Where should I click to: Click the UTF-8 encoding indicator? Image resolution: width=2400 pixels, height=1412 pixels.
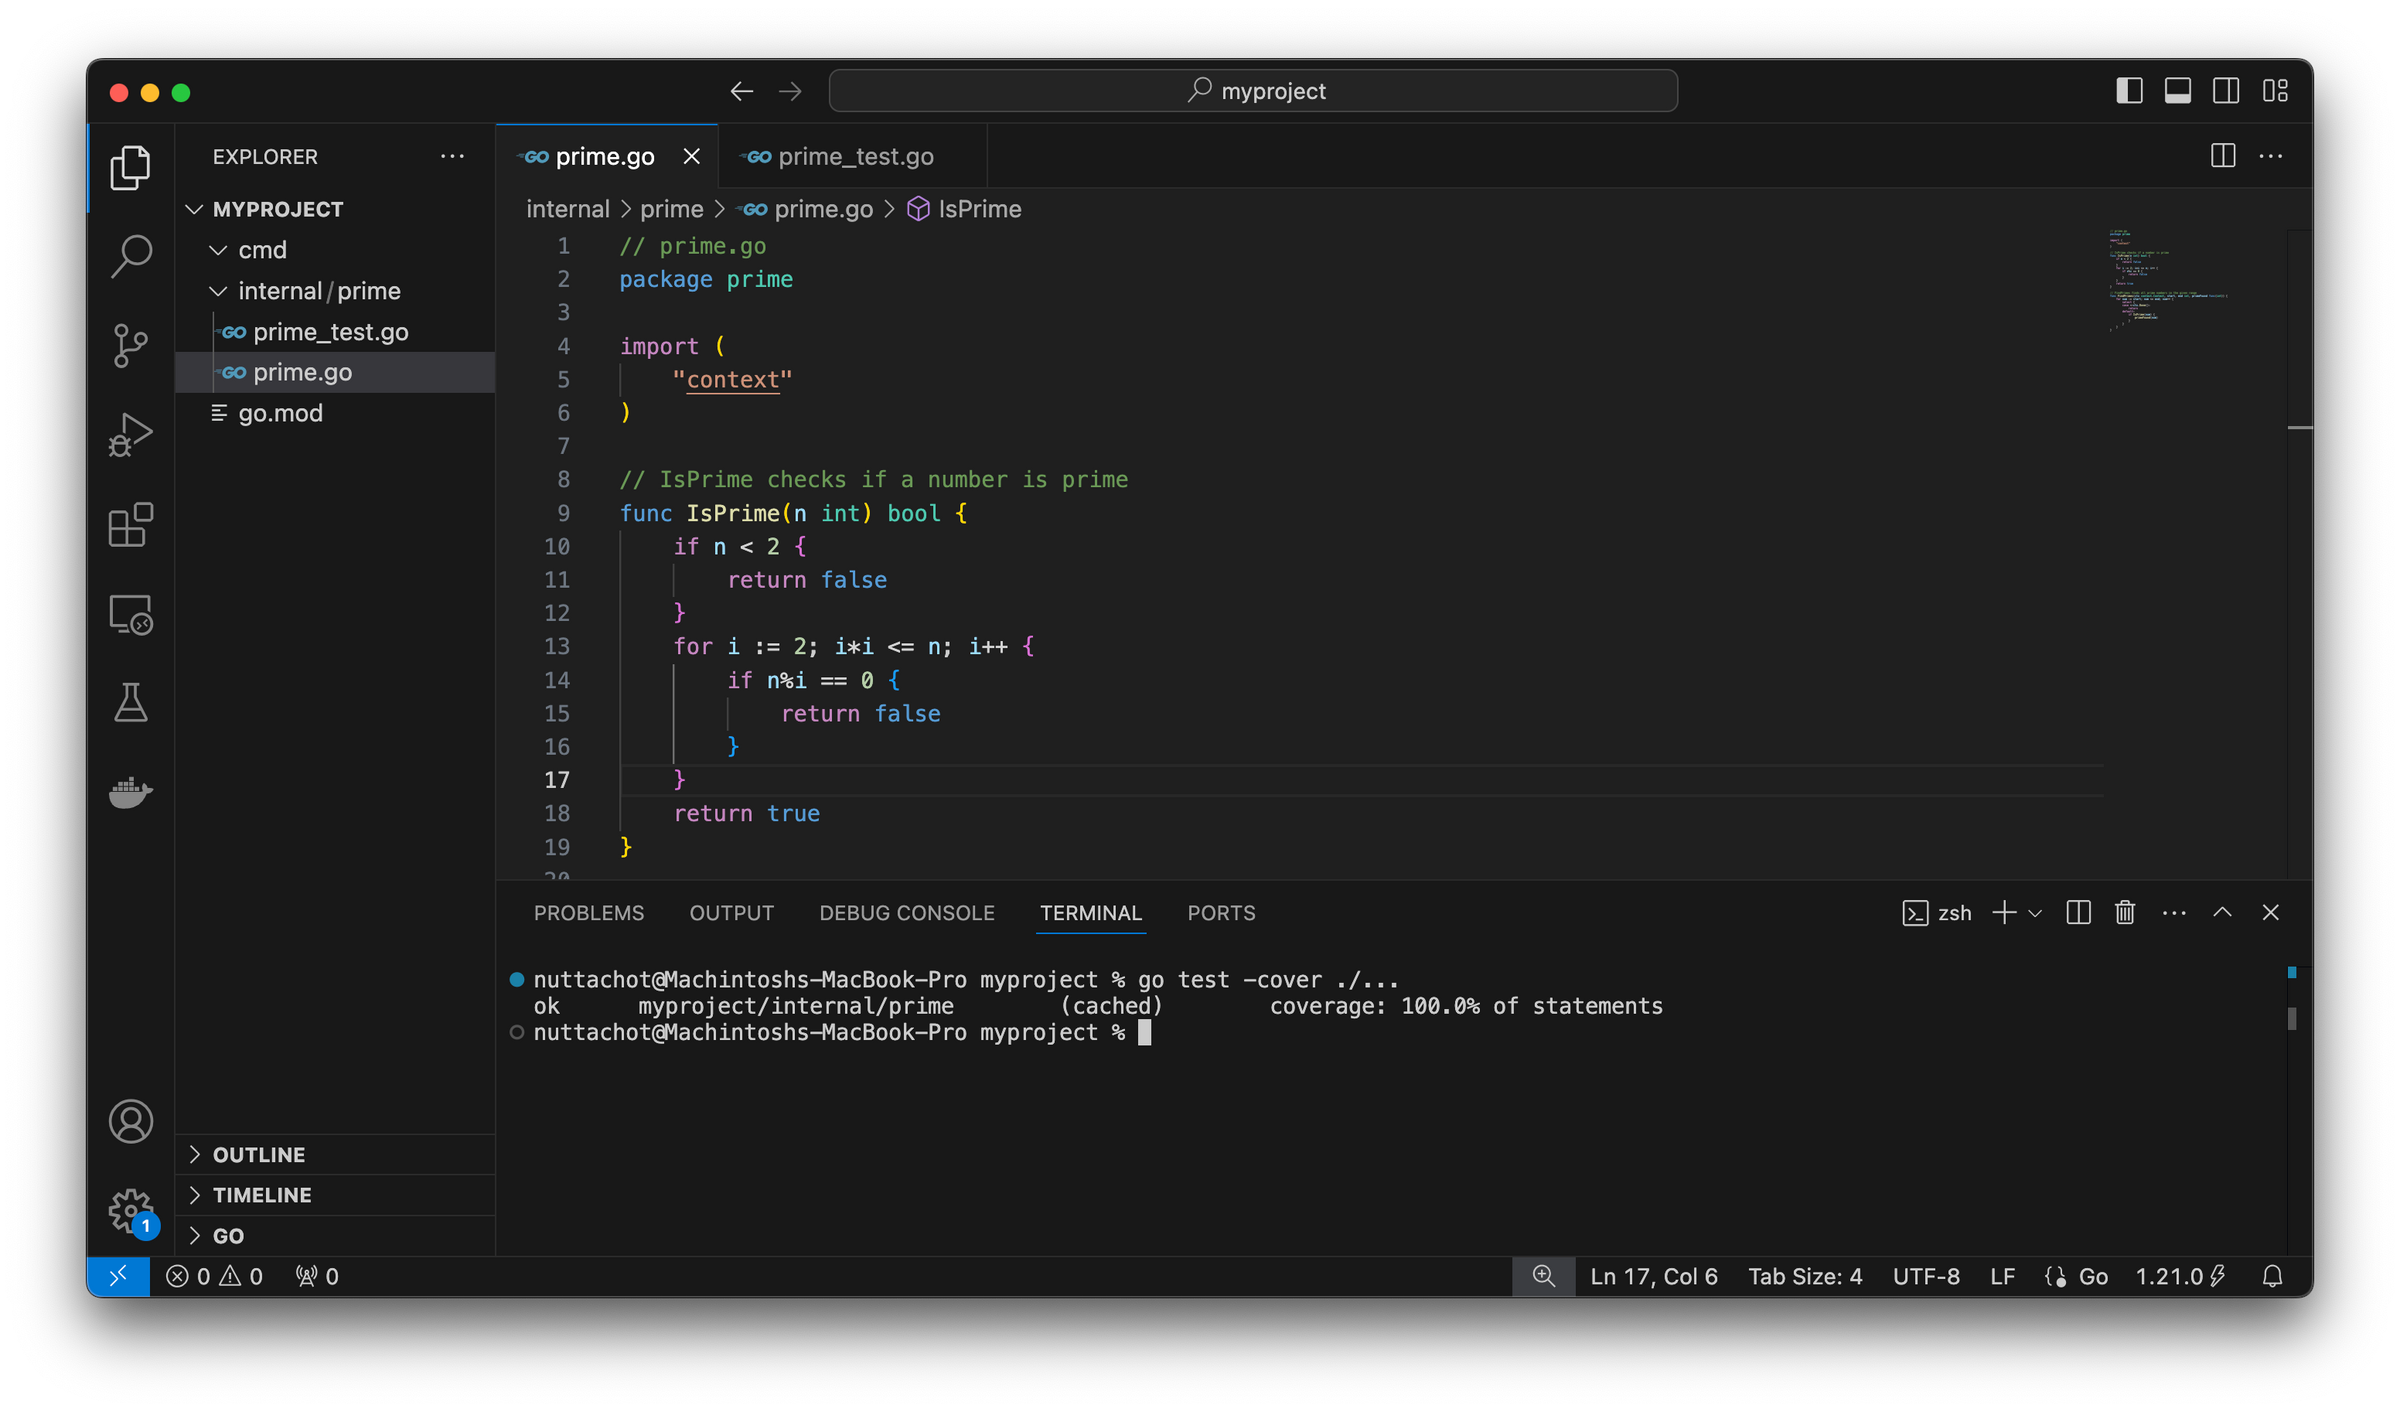[1925, 1276]
